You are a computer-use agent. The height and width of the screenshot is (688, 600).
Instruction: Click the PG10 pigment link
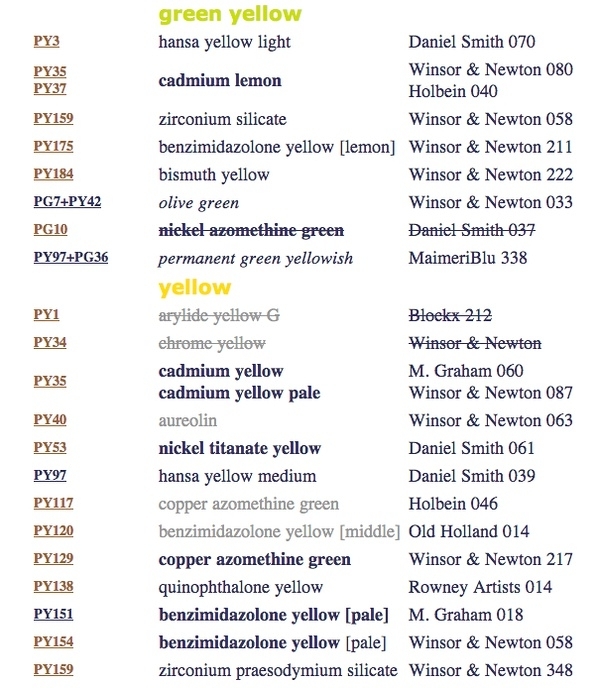50,229
